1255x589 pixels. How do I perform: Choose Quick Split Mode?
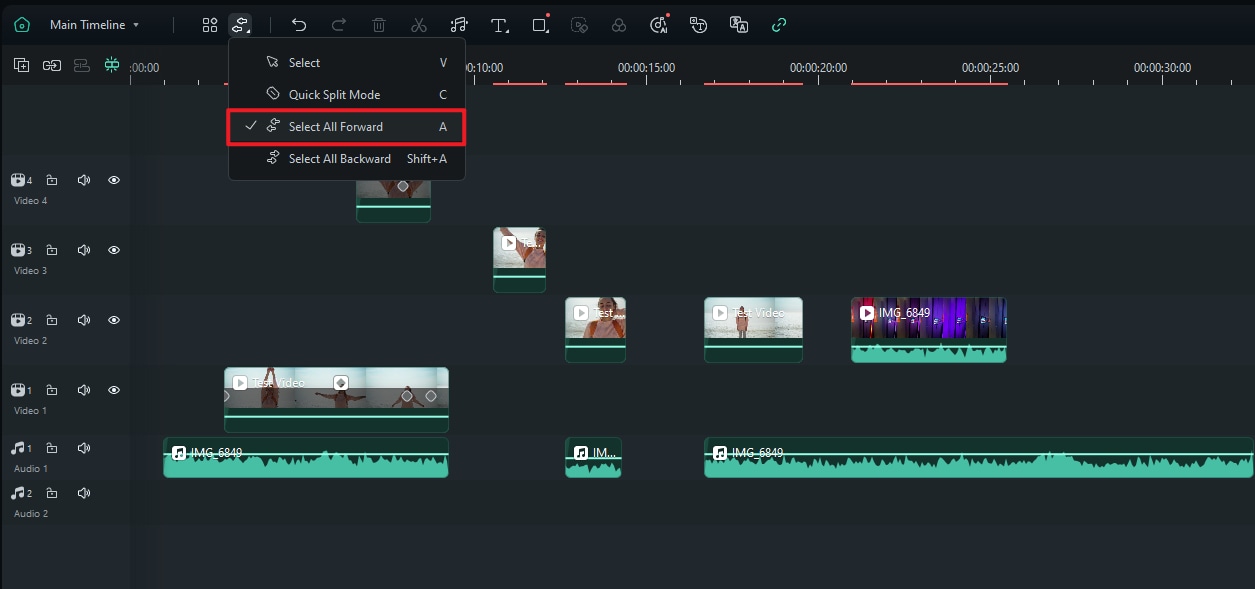(346, 95)
